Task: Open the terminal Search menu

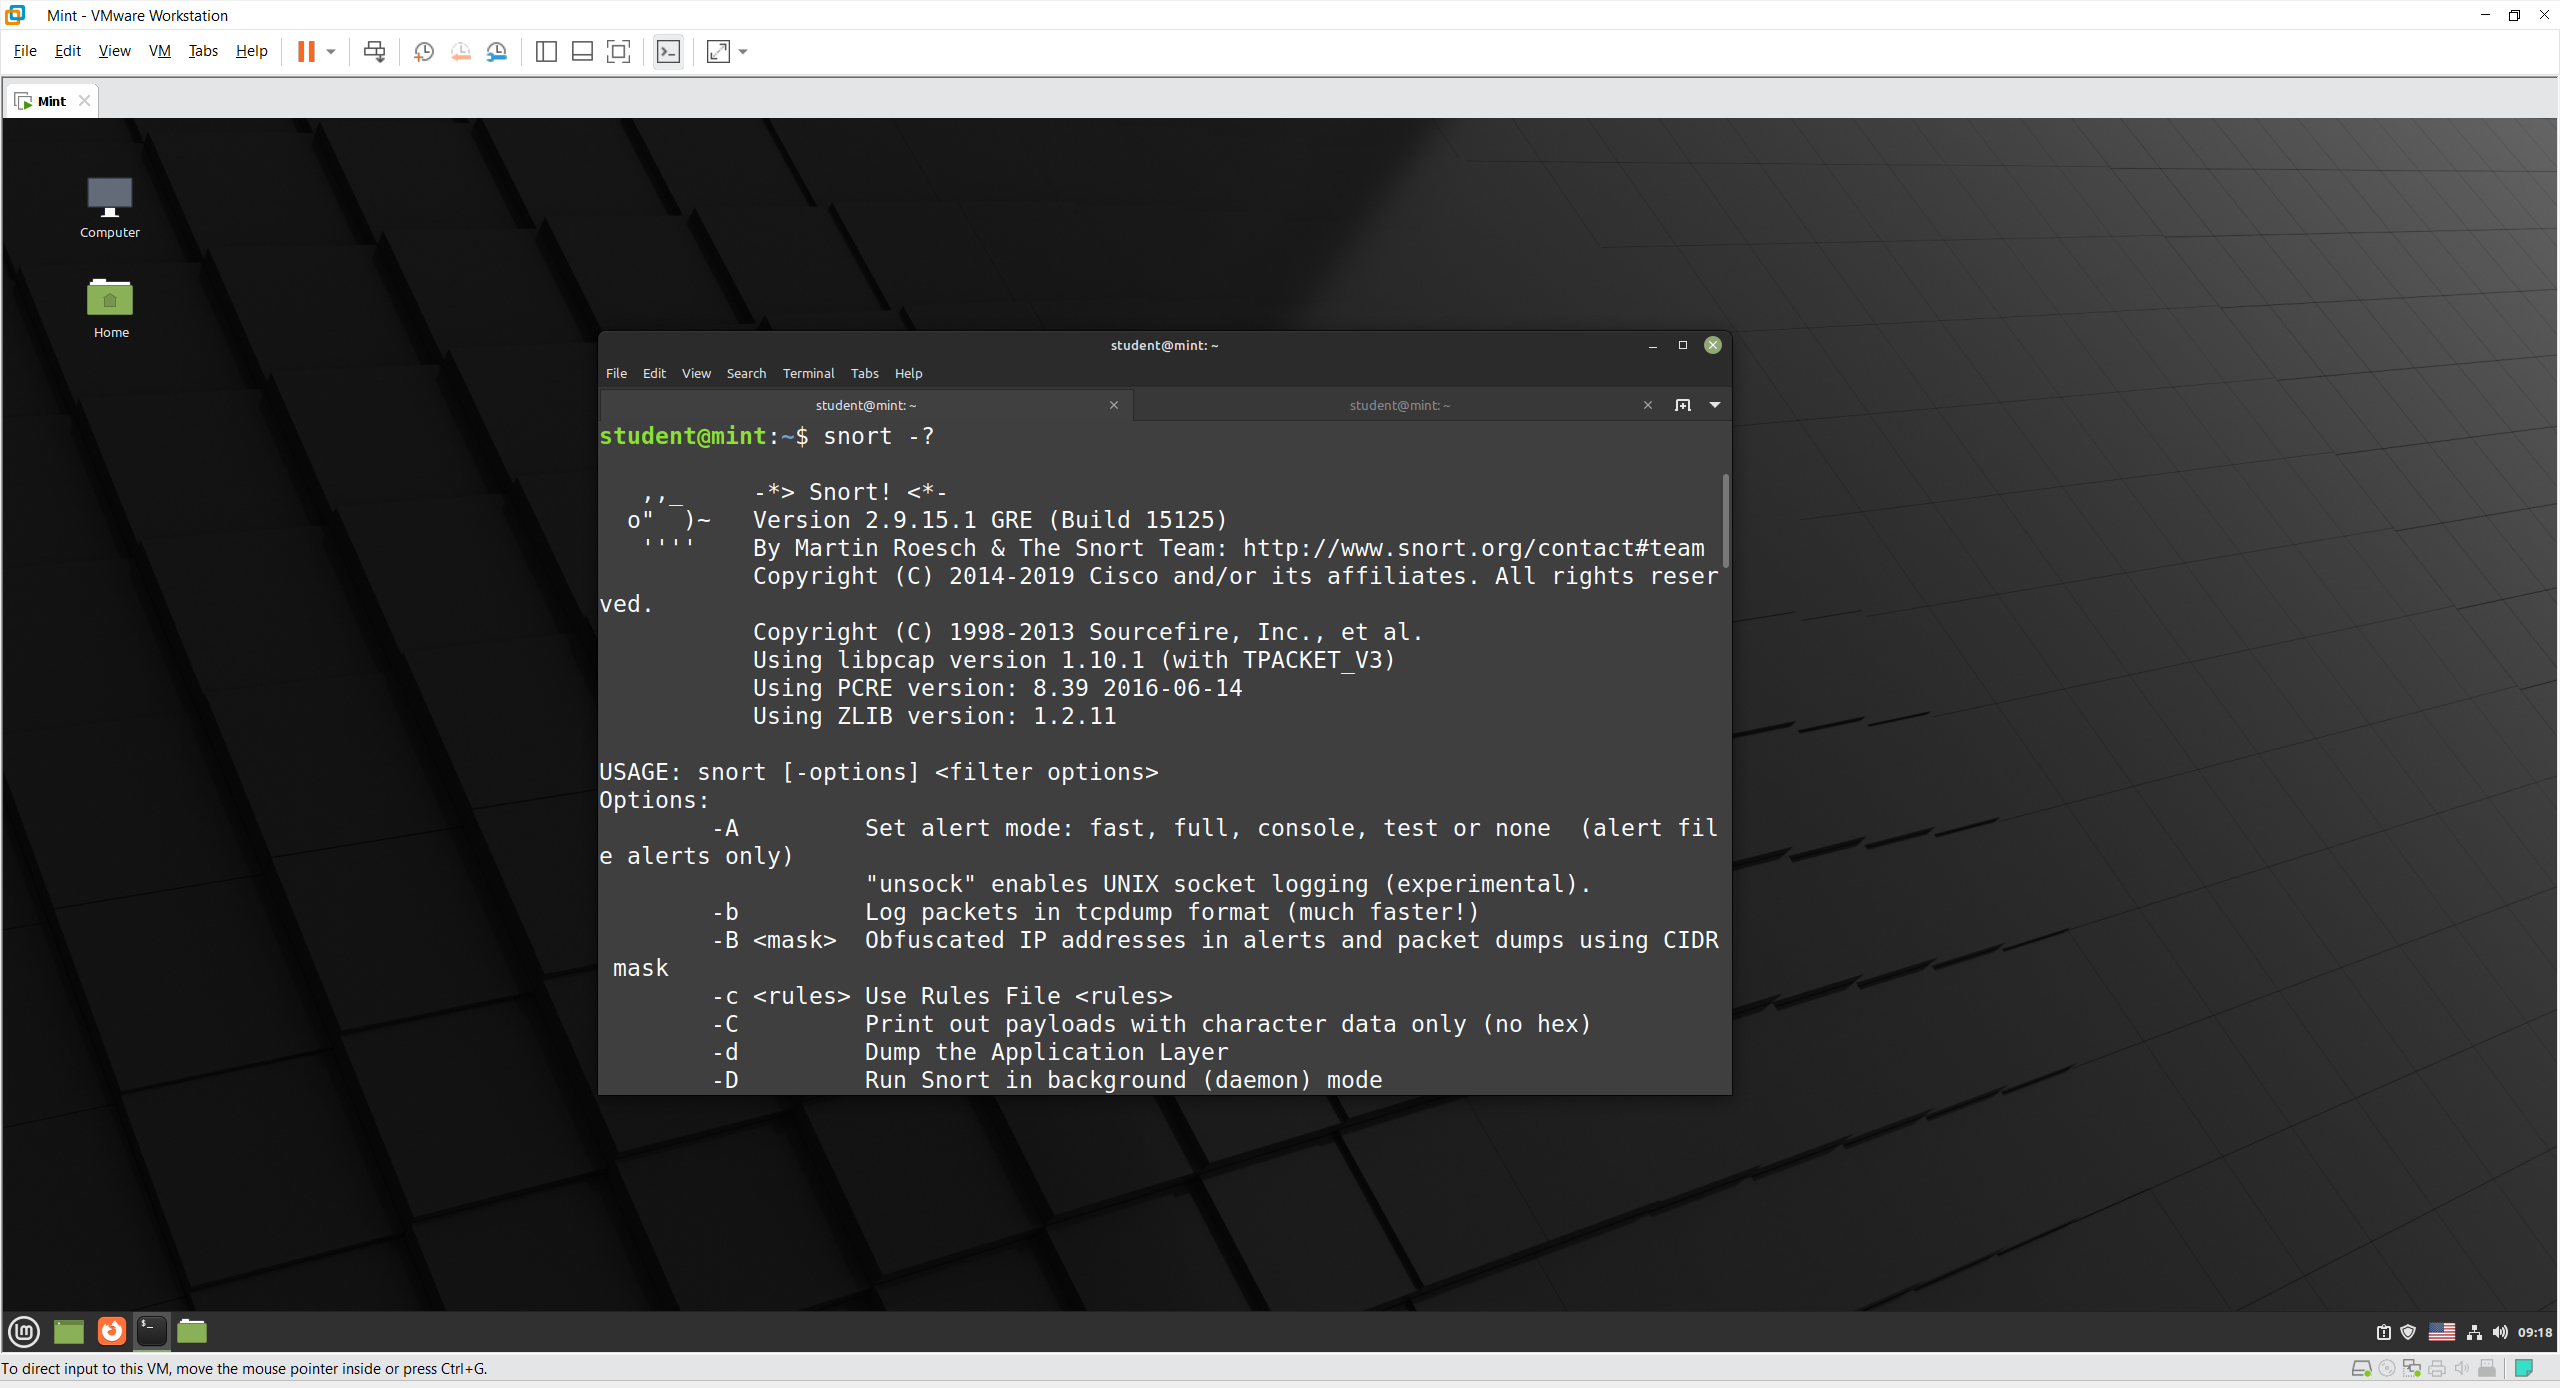Action: (x=746, y=373)
